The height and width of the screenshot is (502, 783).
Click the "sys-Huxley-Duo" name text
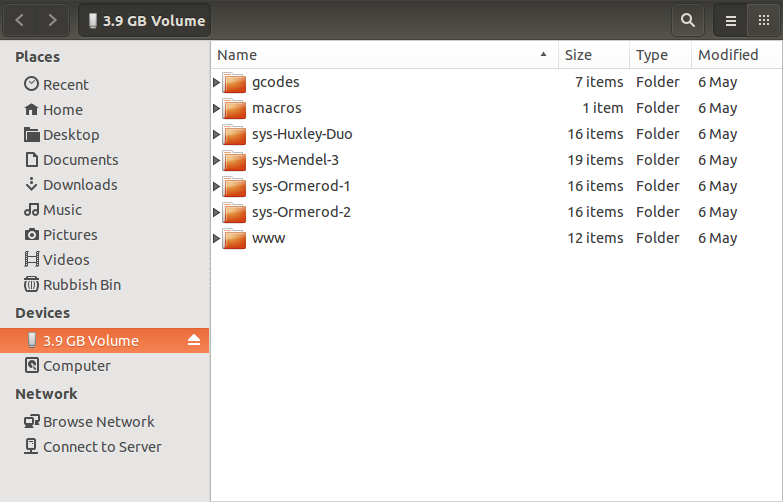click(302, 134)
